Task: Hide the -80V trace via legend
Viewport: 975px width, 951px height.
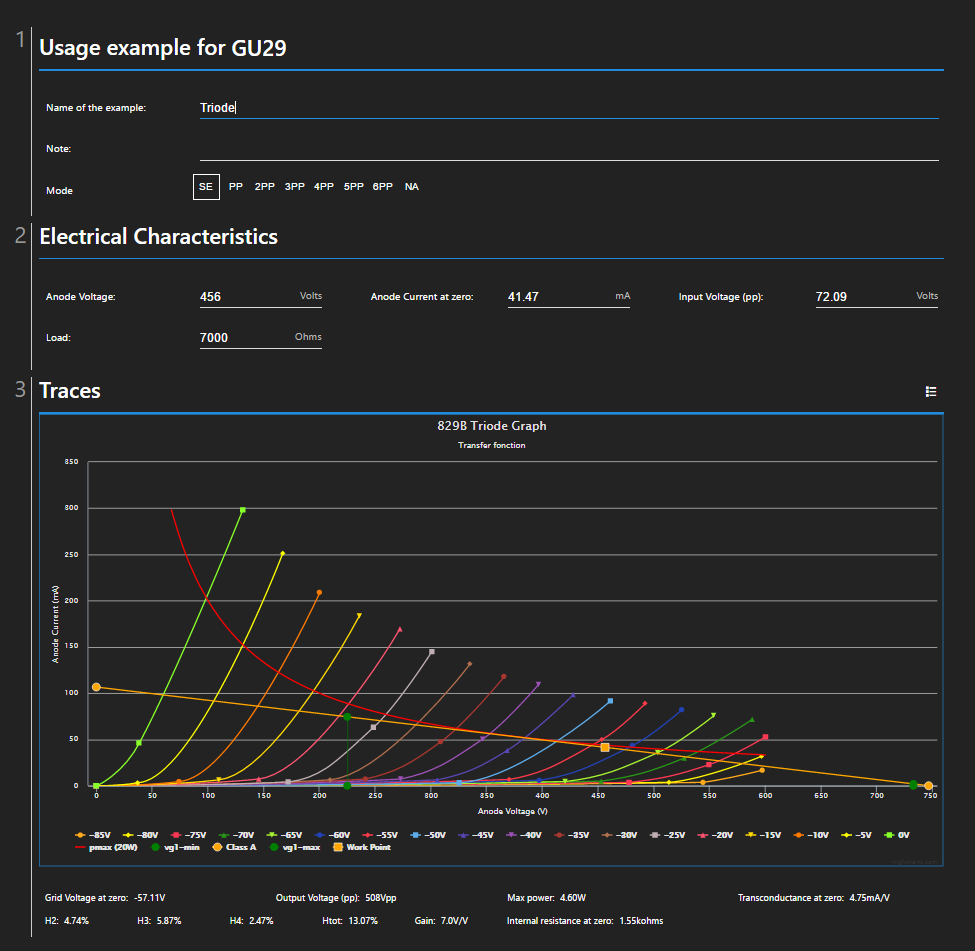Action: pyautogui.click(x=141, y=835)
